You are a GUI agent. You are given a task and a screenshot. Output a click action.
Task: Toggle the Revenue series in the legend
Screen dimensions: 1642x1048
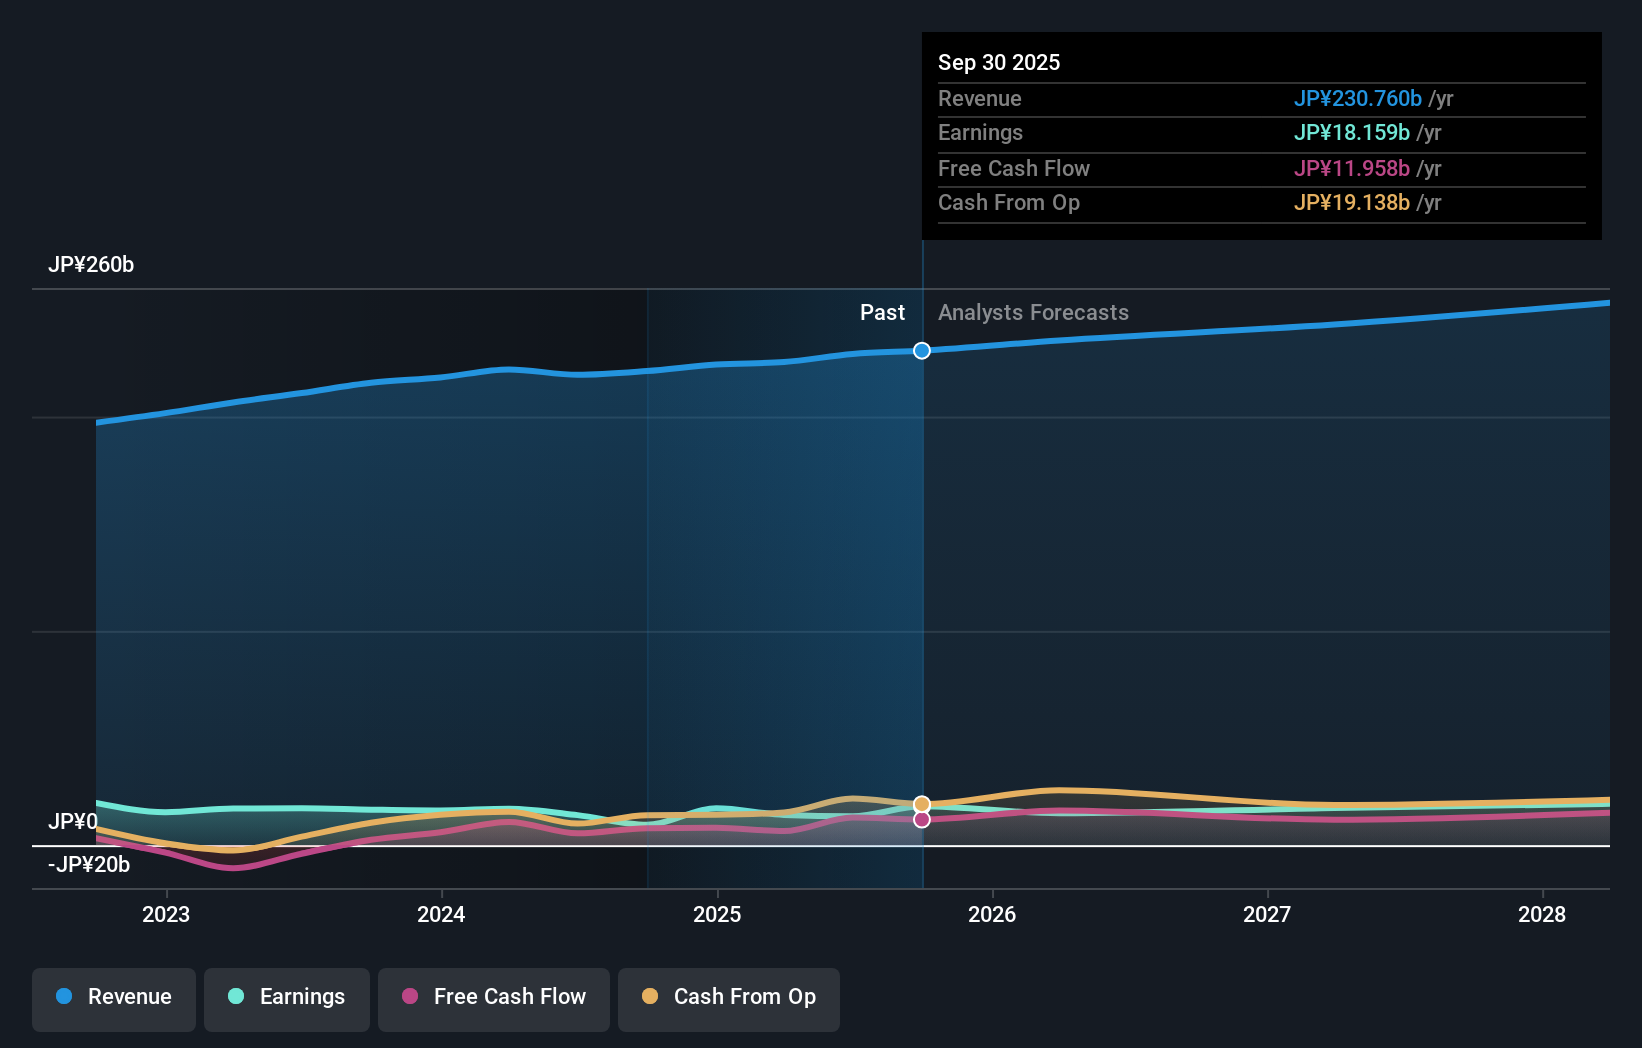tap(113, 997)
